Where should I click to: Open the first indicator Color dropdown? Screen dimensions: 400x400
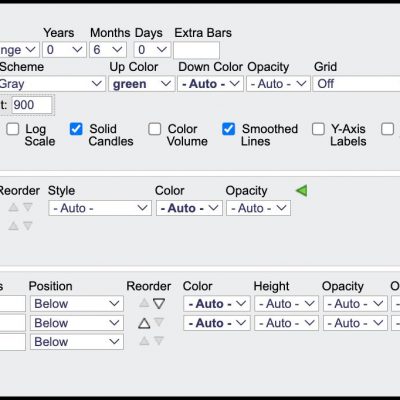[217, 304]
